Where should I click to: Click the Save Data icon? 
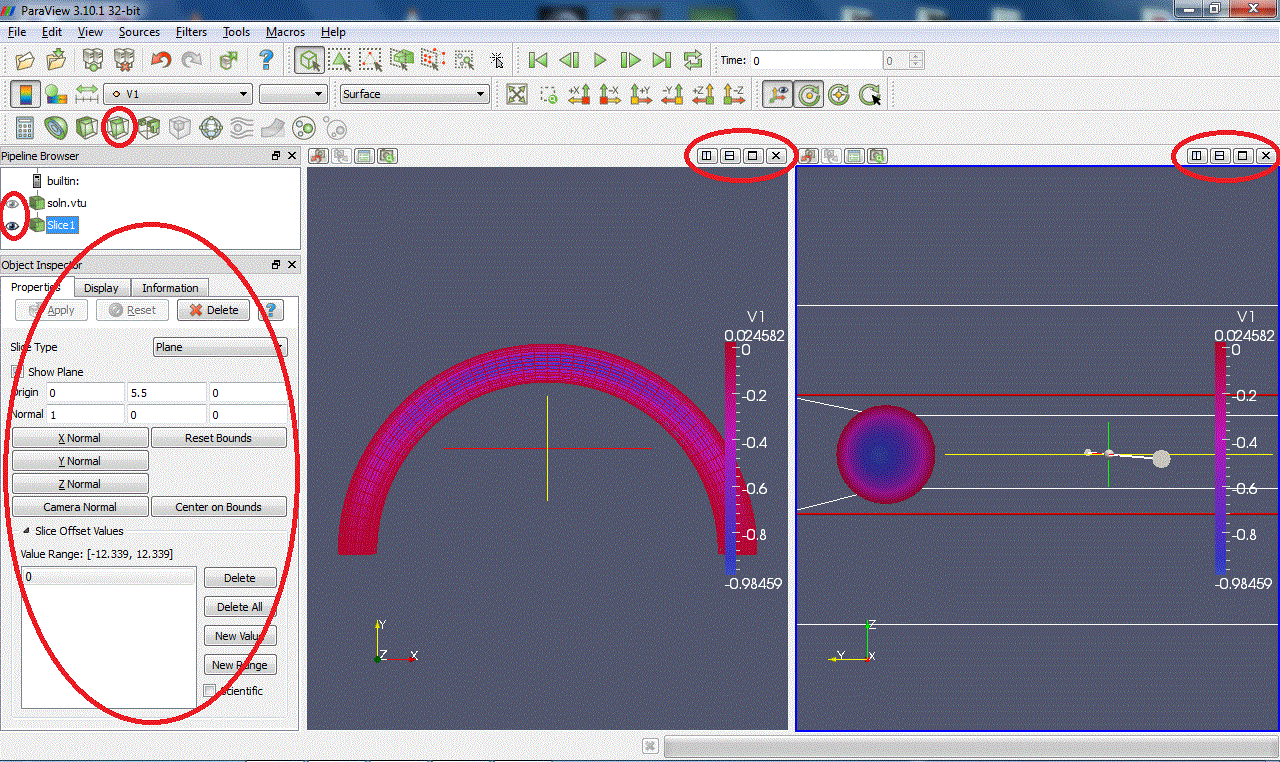pyautogui.click(x=56, y=60)
